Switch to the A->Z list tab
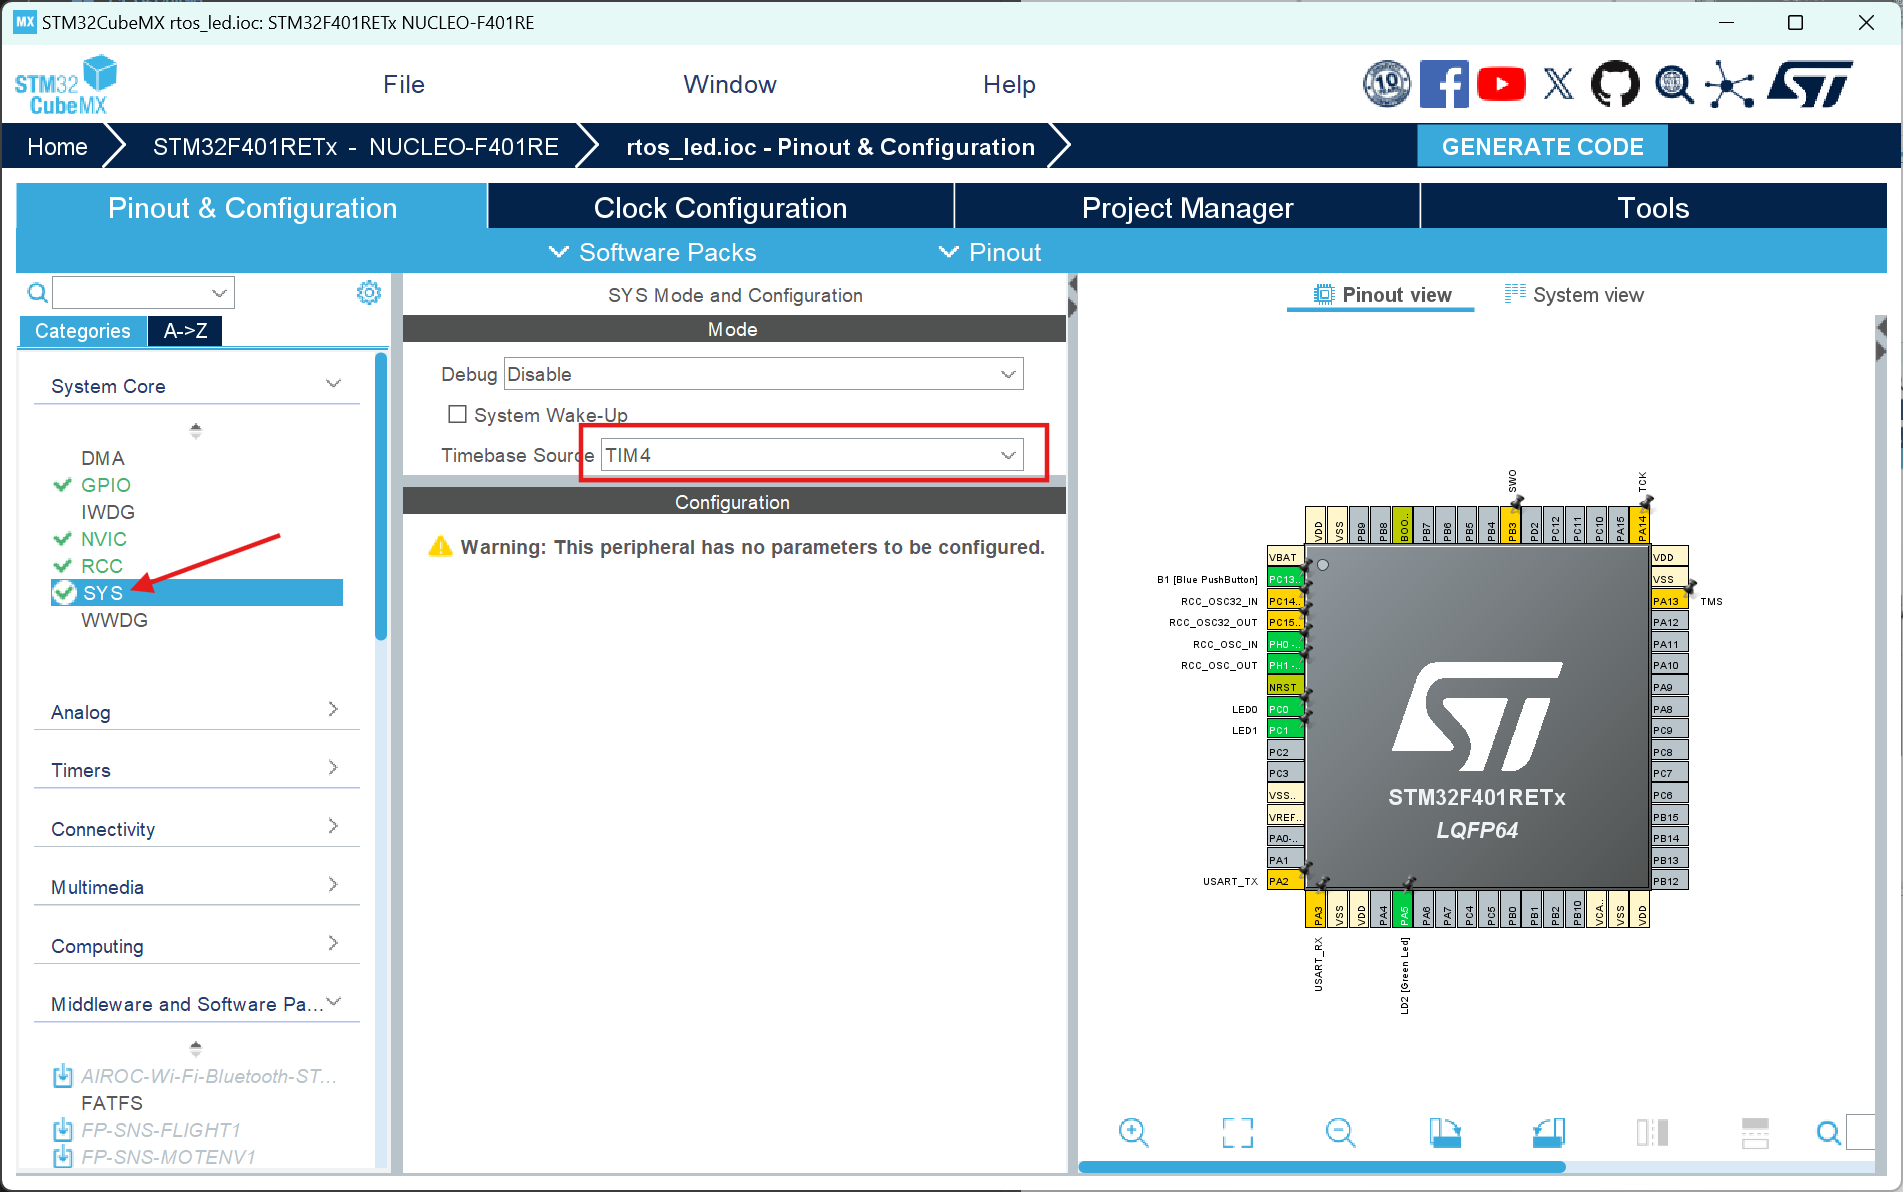Image resolution: width=1903 pixels, height=1192 pixels. coord(185,331)
